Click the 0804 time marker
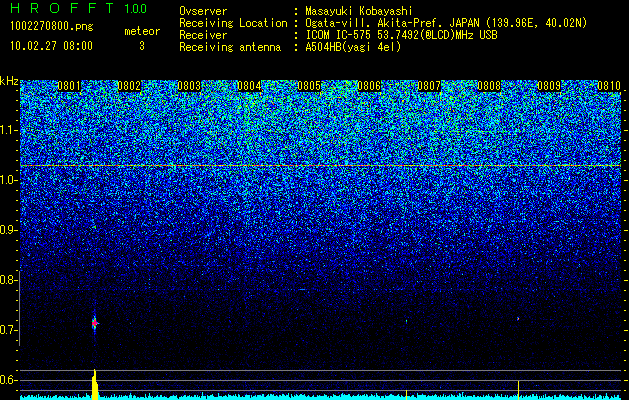 (x=249, y=86)
